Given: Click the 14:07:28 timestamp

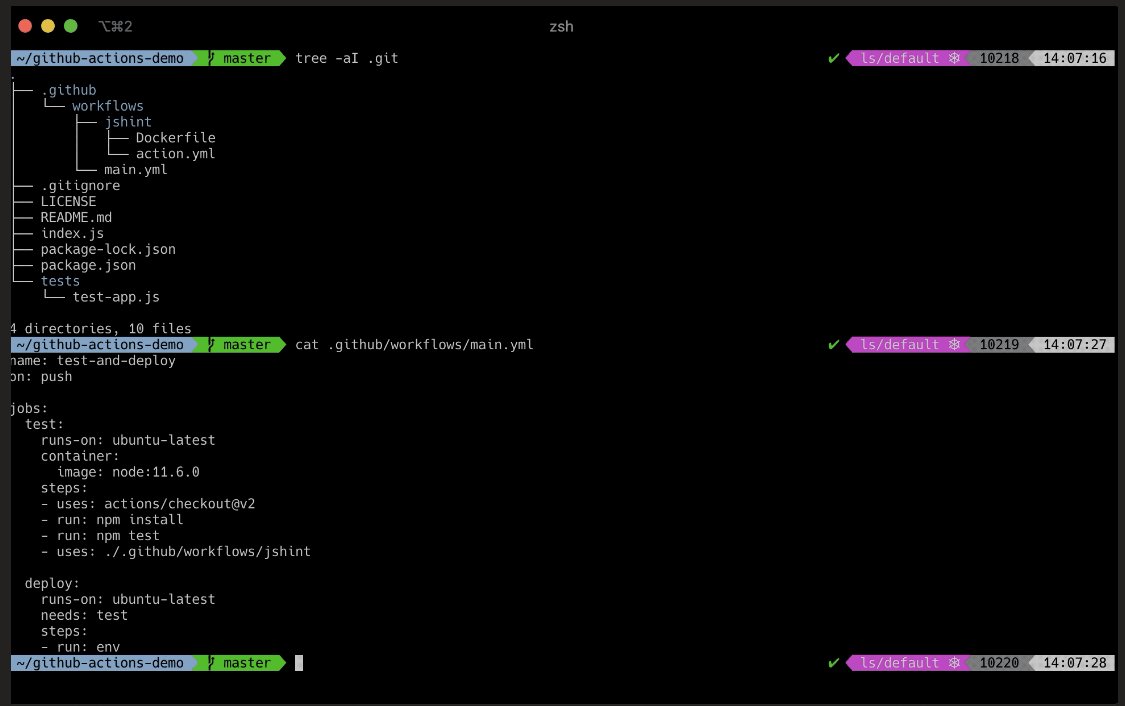Looking at the screenshot, I should tap(1075, 663).
